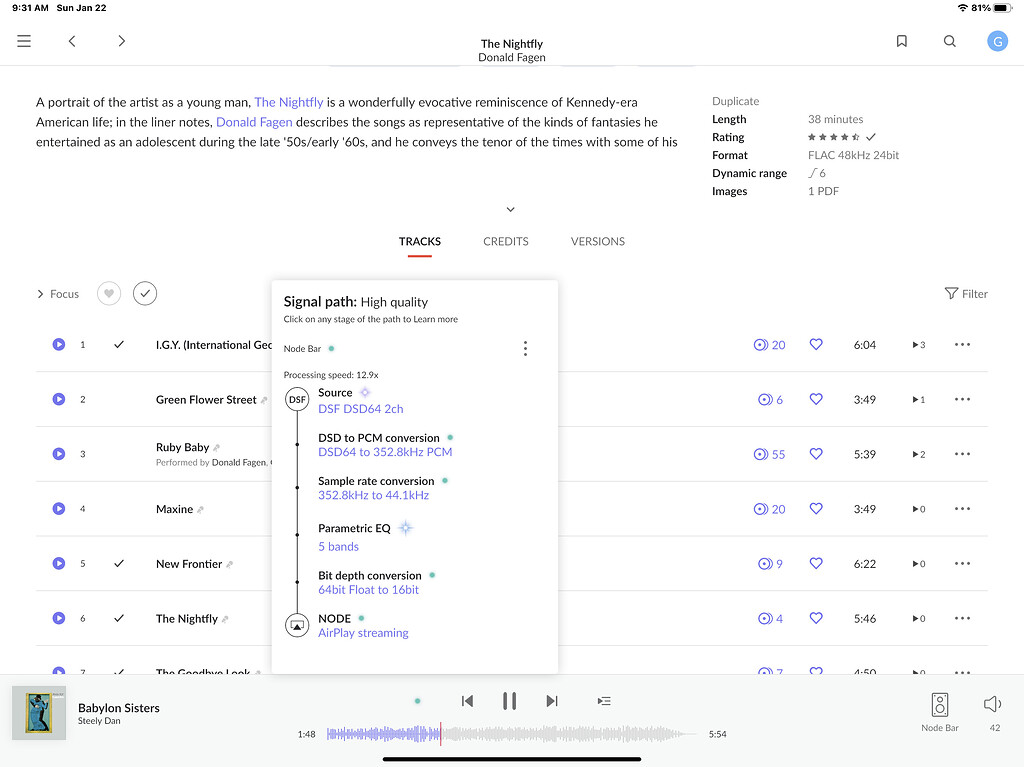Switch to the Credits tab
This screenshot has width=1024, height=767.
point(505,241)
